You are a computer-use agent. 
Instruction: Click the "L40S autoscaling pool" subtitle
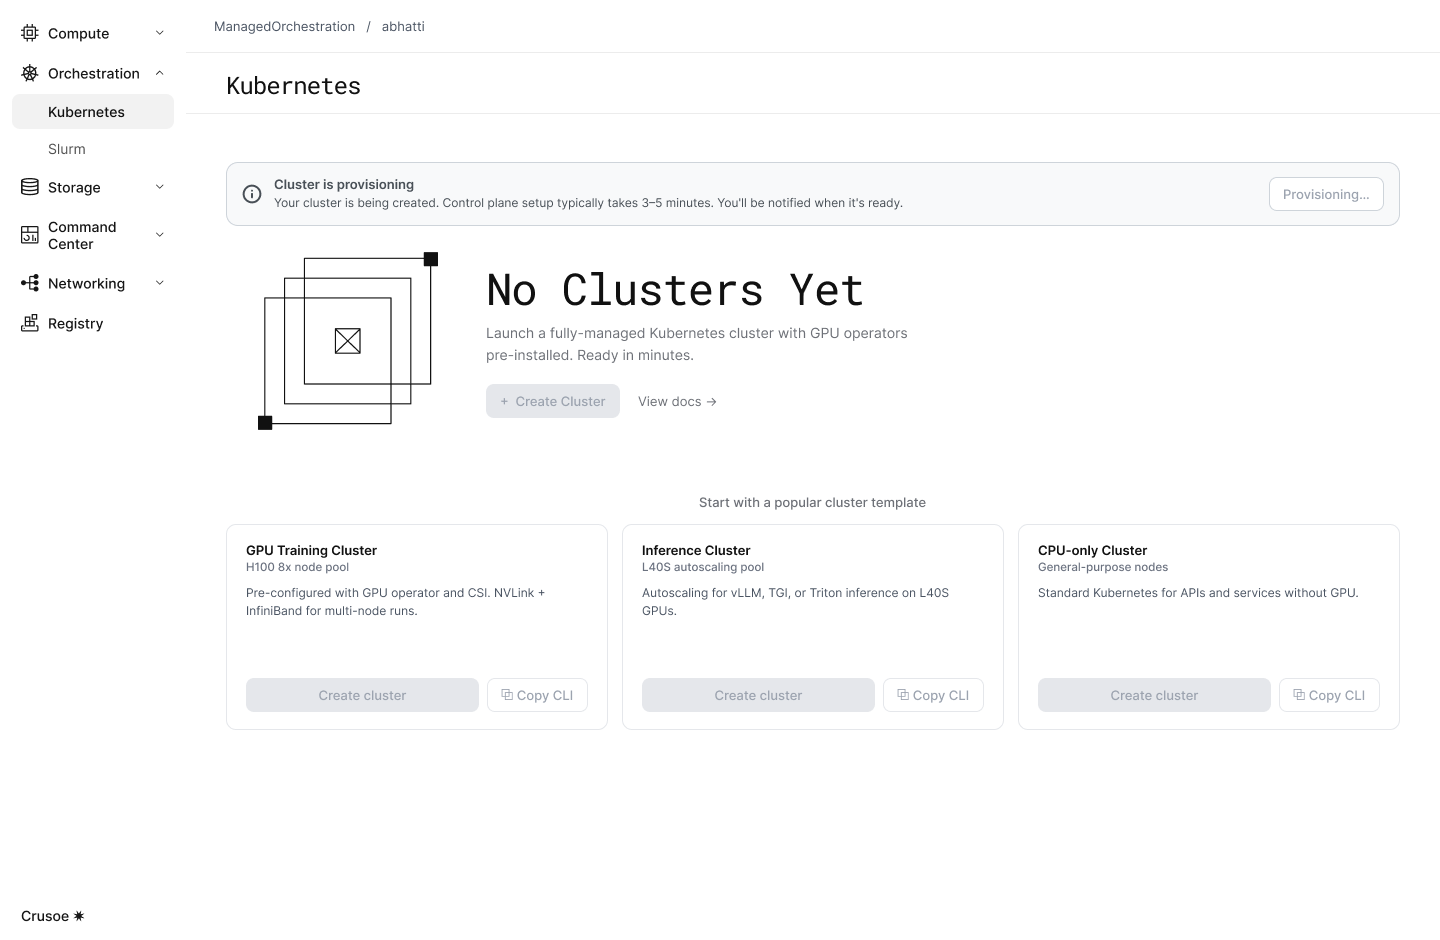[x=703, y=567]
